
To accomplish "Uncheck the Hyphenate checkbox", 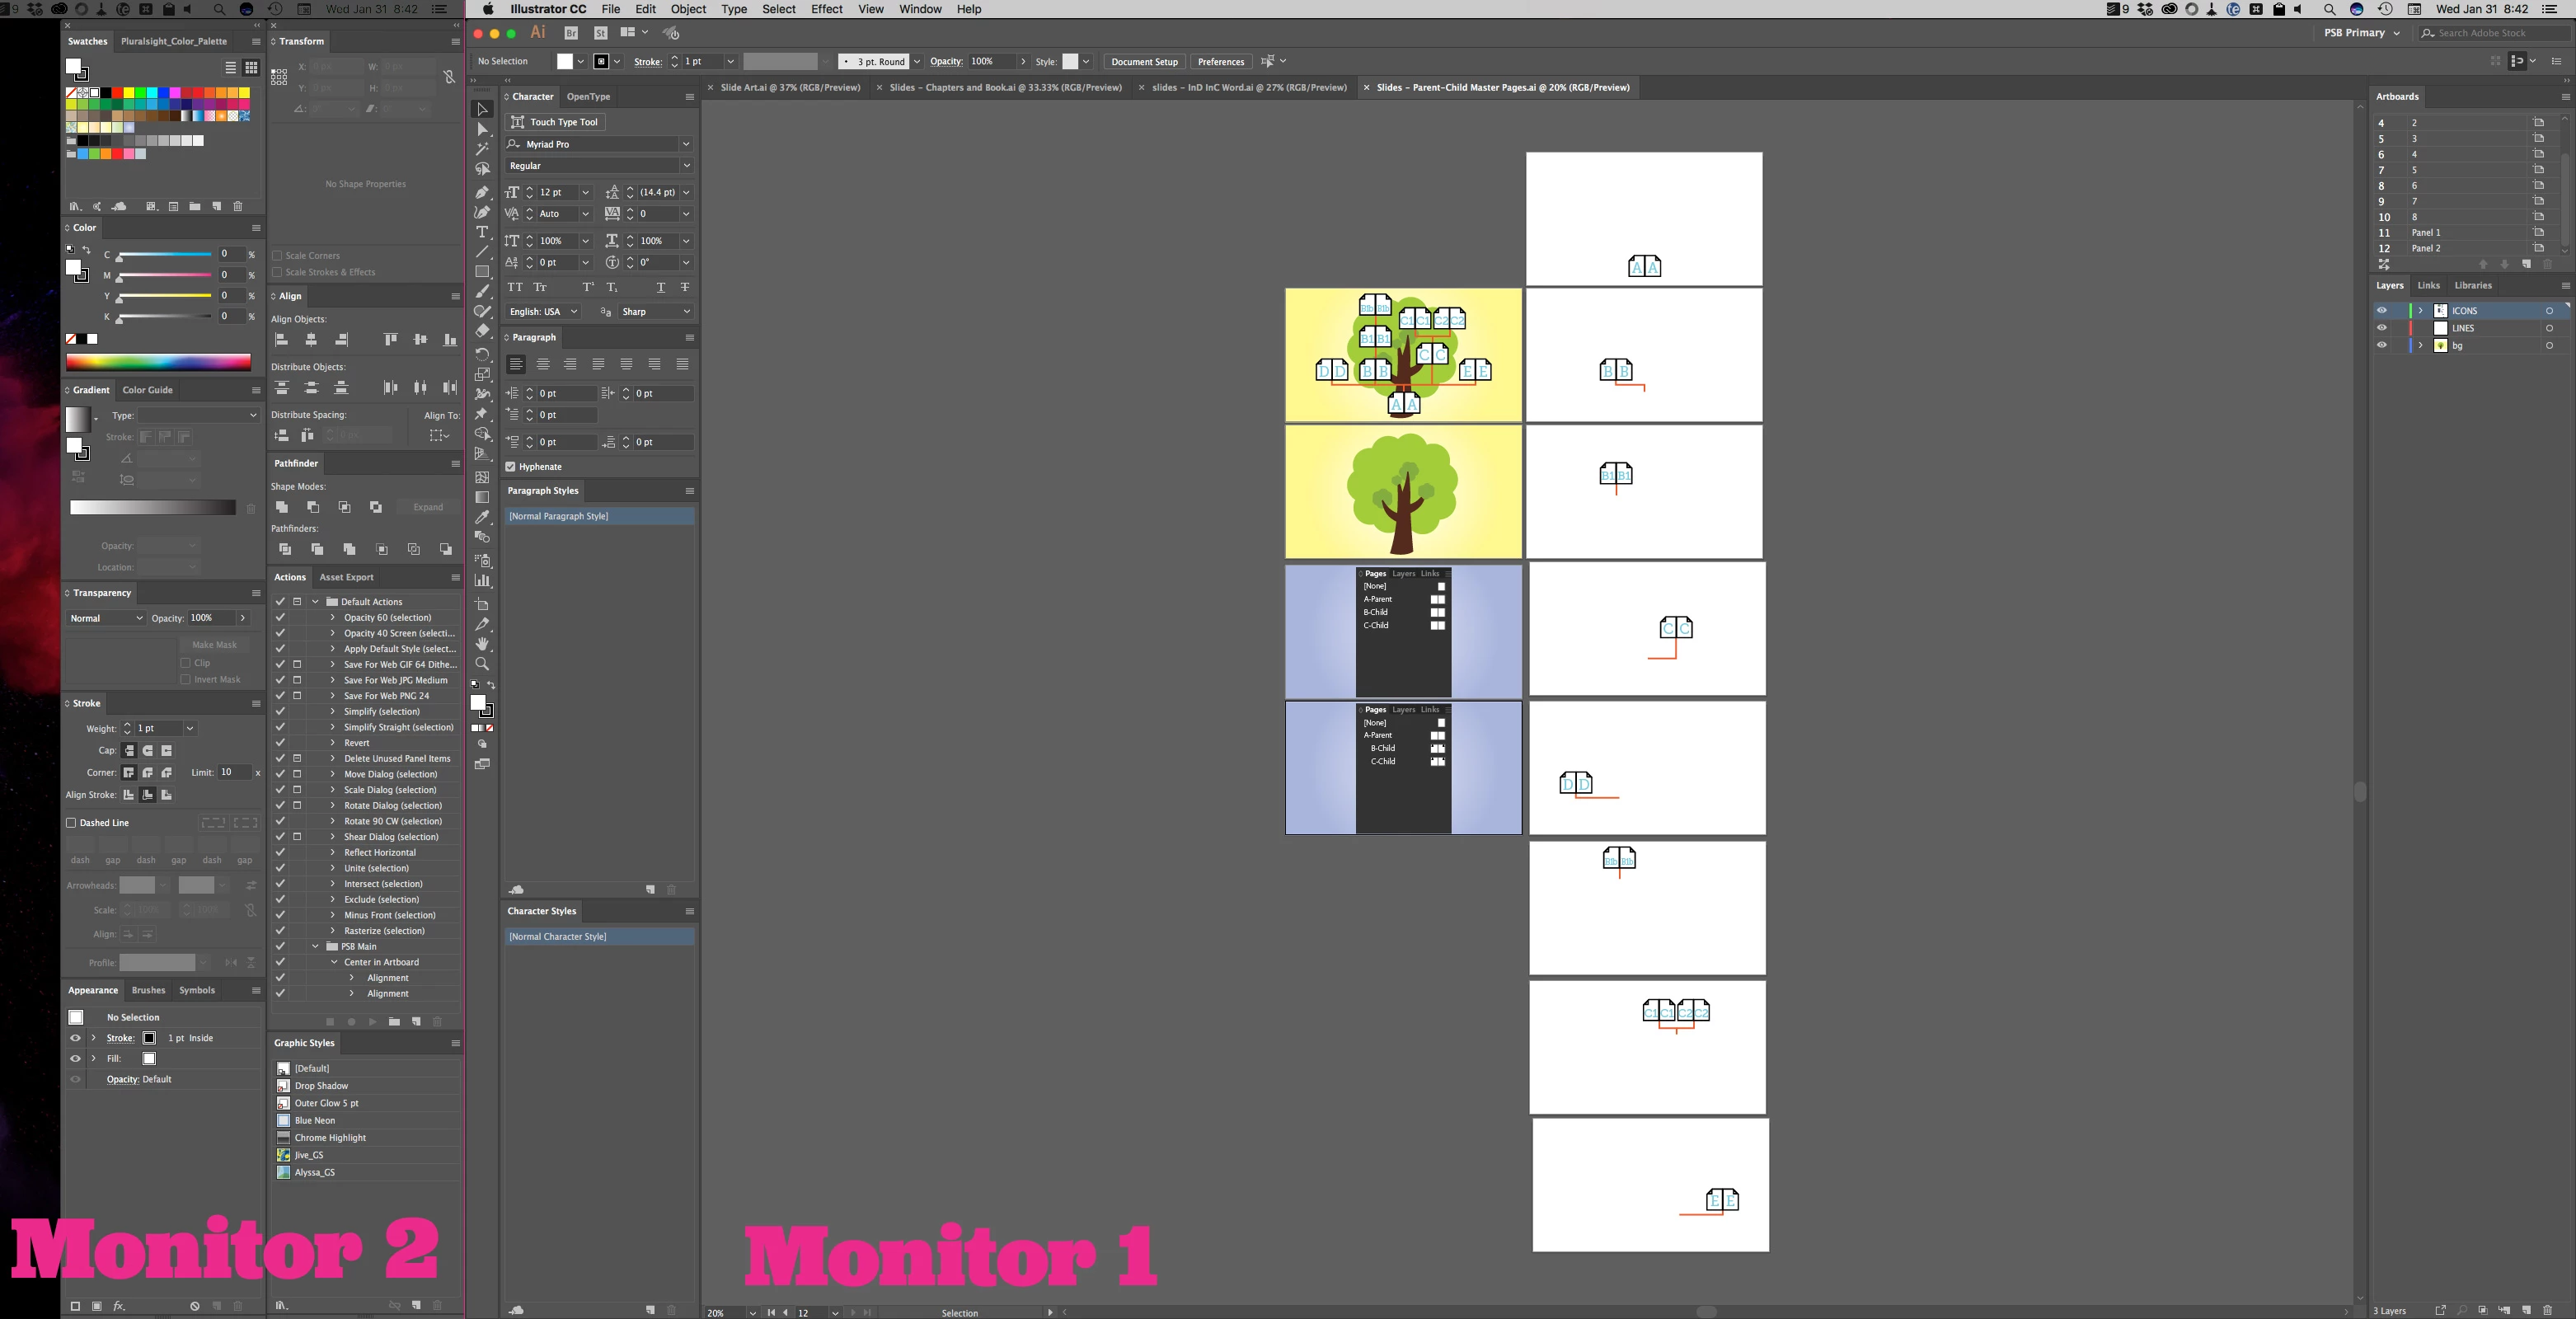I will click(511, 467).
